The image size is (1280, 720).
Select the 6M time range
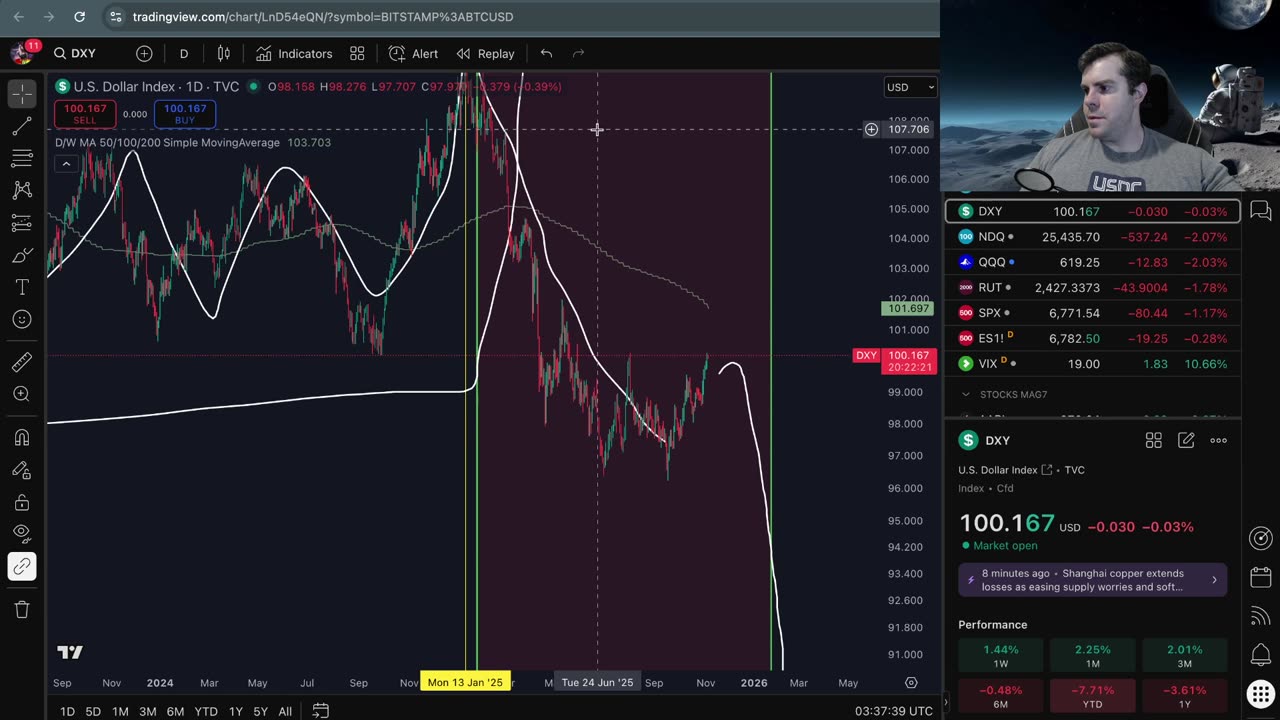(x=175, y=711)
